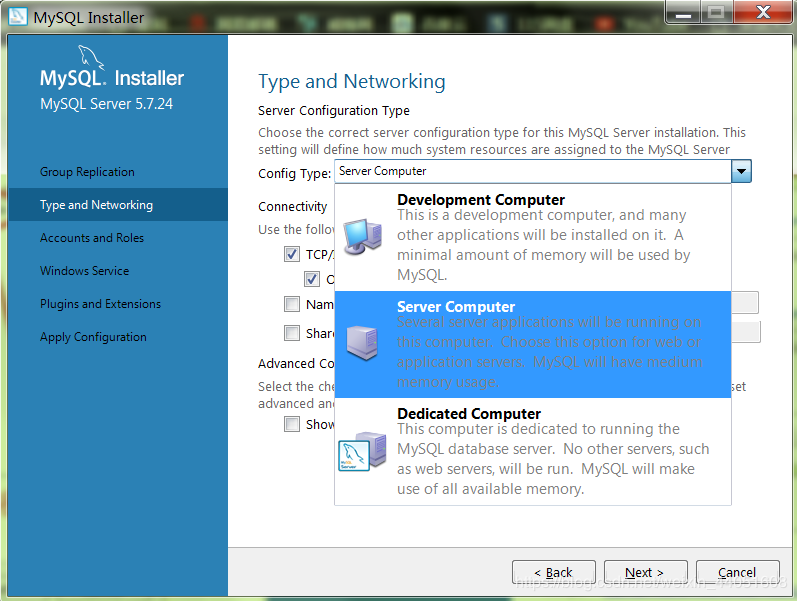Click the Type and Networking heading

click(x=352, y=82)
